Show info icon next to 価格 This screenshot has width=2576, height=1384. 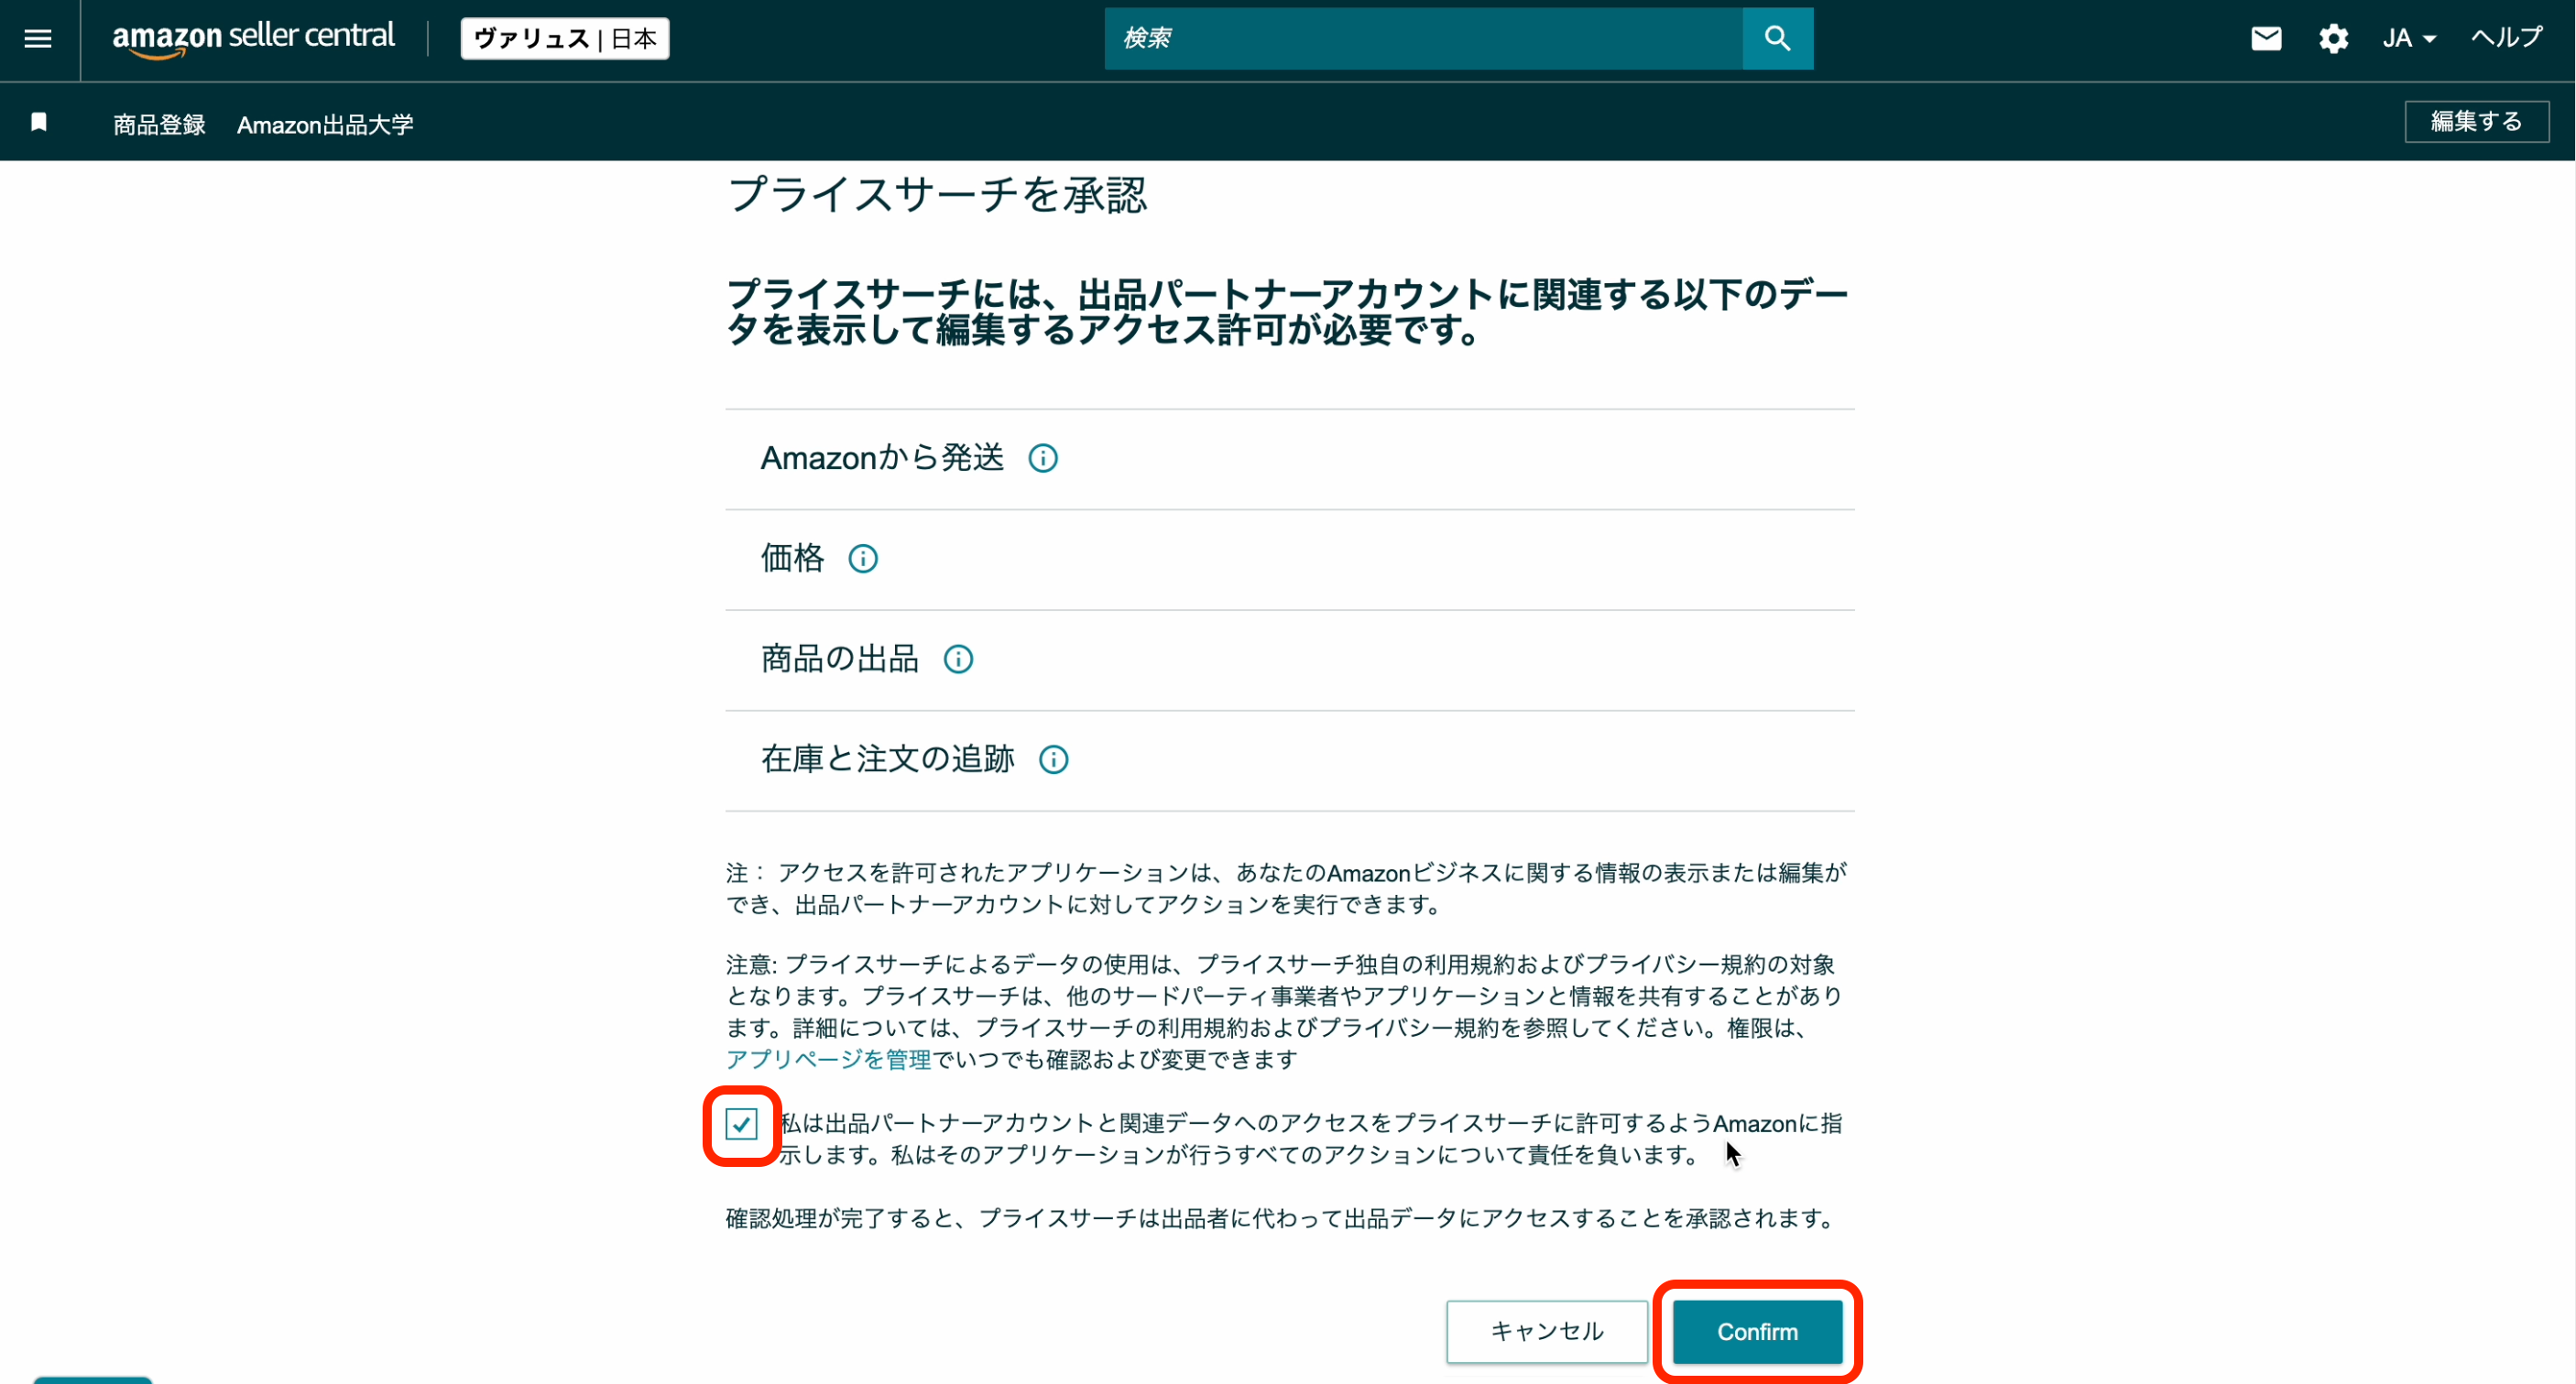tap(862, 558)
